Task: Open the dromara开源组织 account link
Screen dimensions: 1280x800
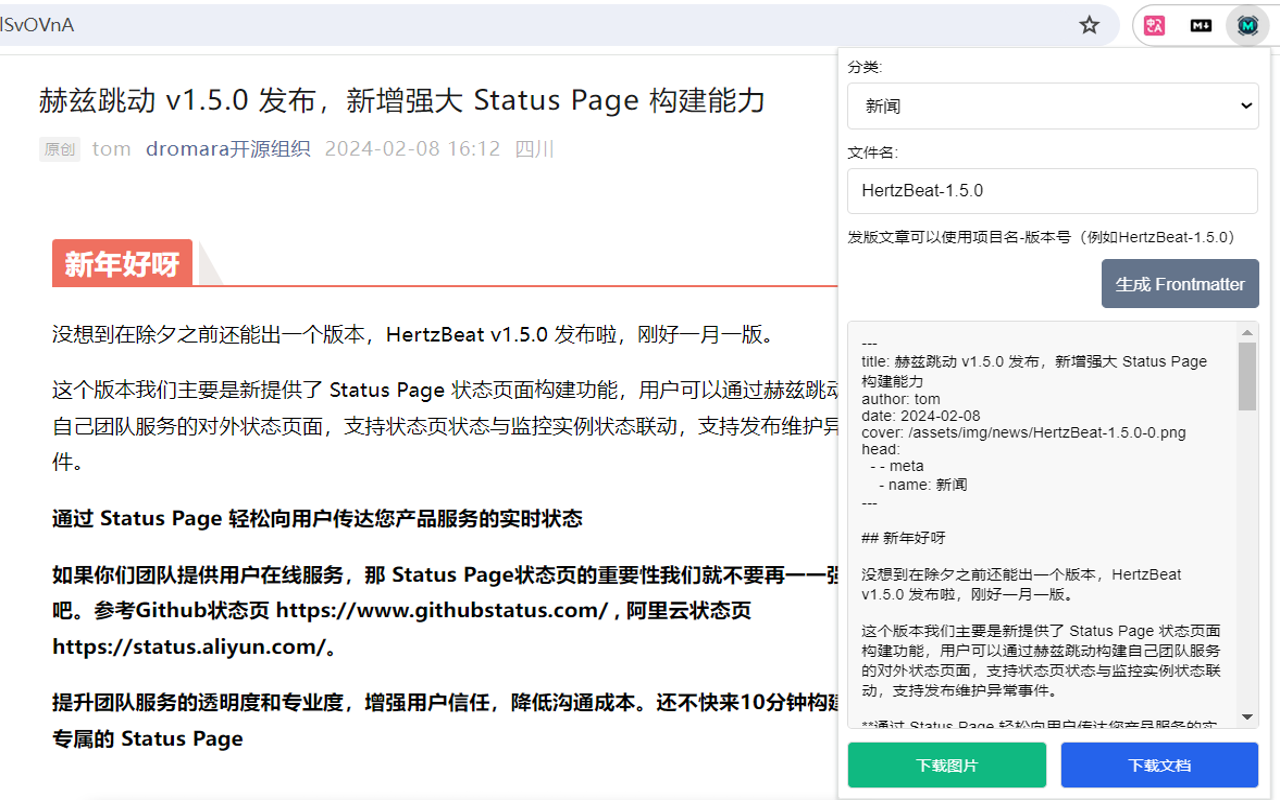Action: [228, 149]
